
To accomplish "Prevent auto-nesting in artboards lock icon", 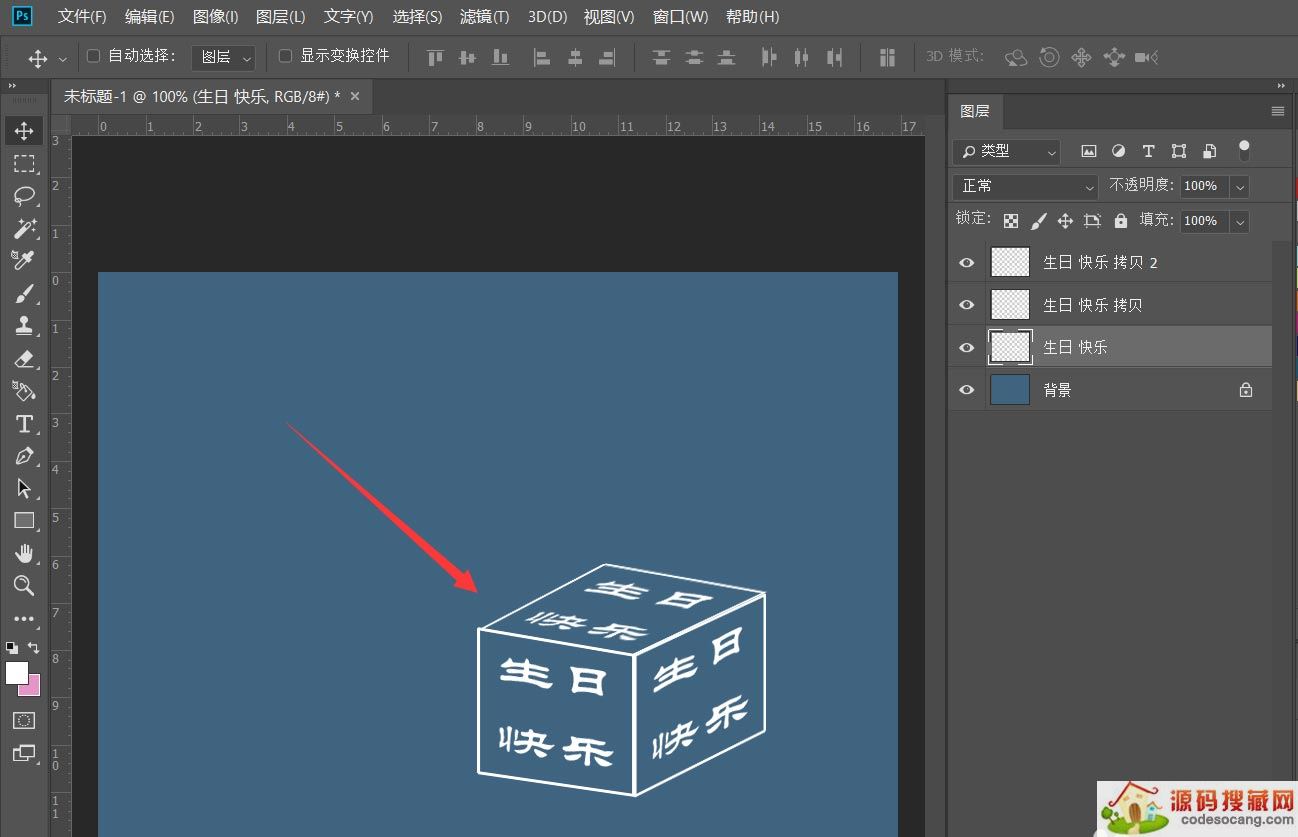I will (1092, 221).
